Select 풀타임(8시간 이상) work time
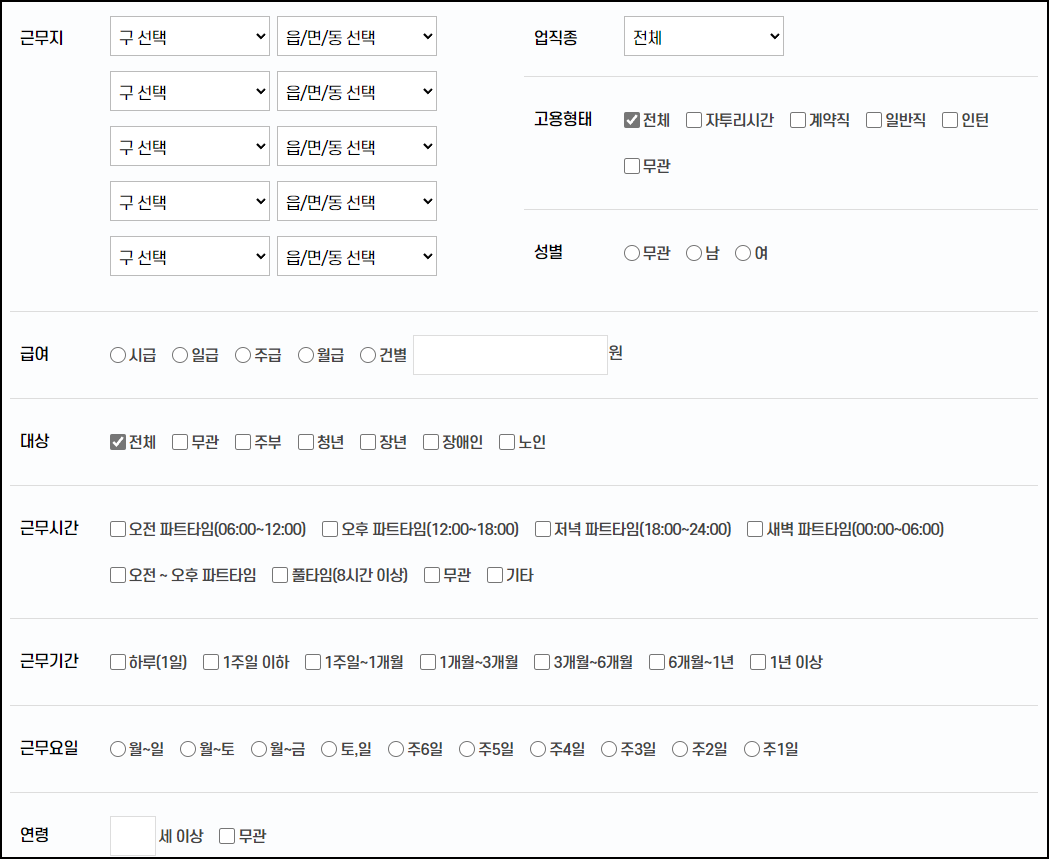 279,575
